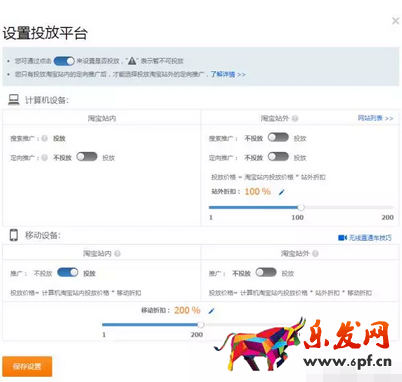Click the computer icon beside 计算机设备
Screen dimensions: 402x382
[14, 100]
